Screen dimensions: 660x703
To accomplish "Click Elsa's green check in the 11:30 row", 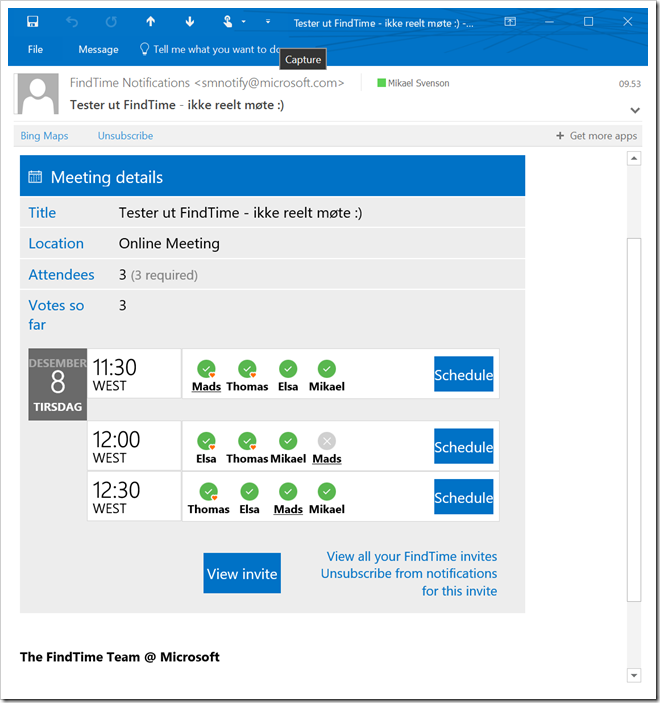I will coord(288,369).
